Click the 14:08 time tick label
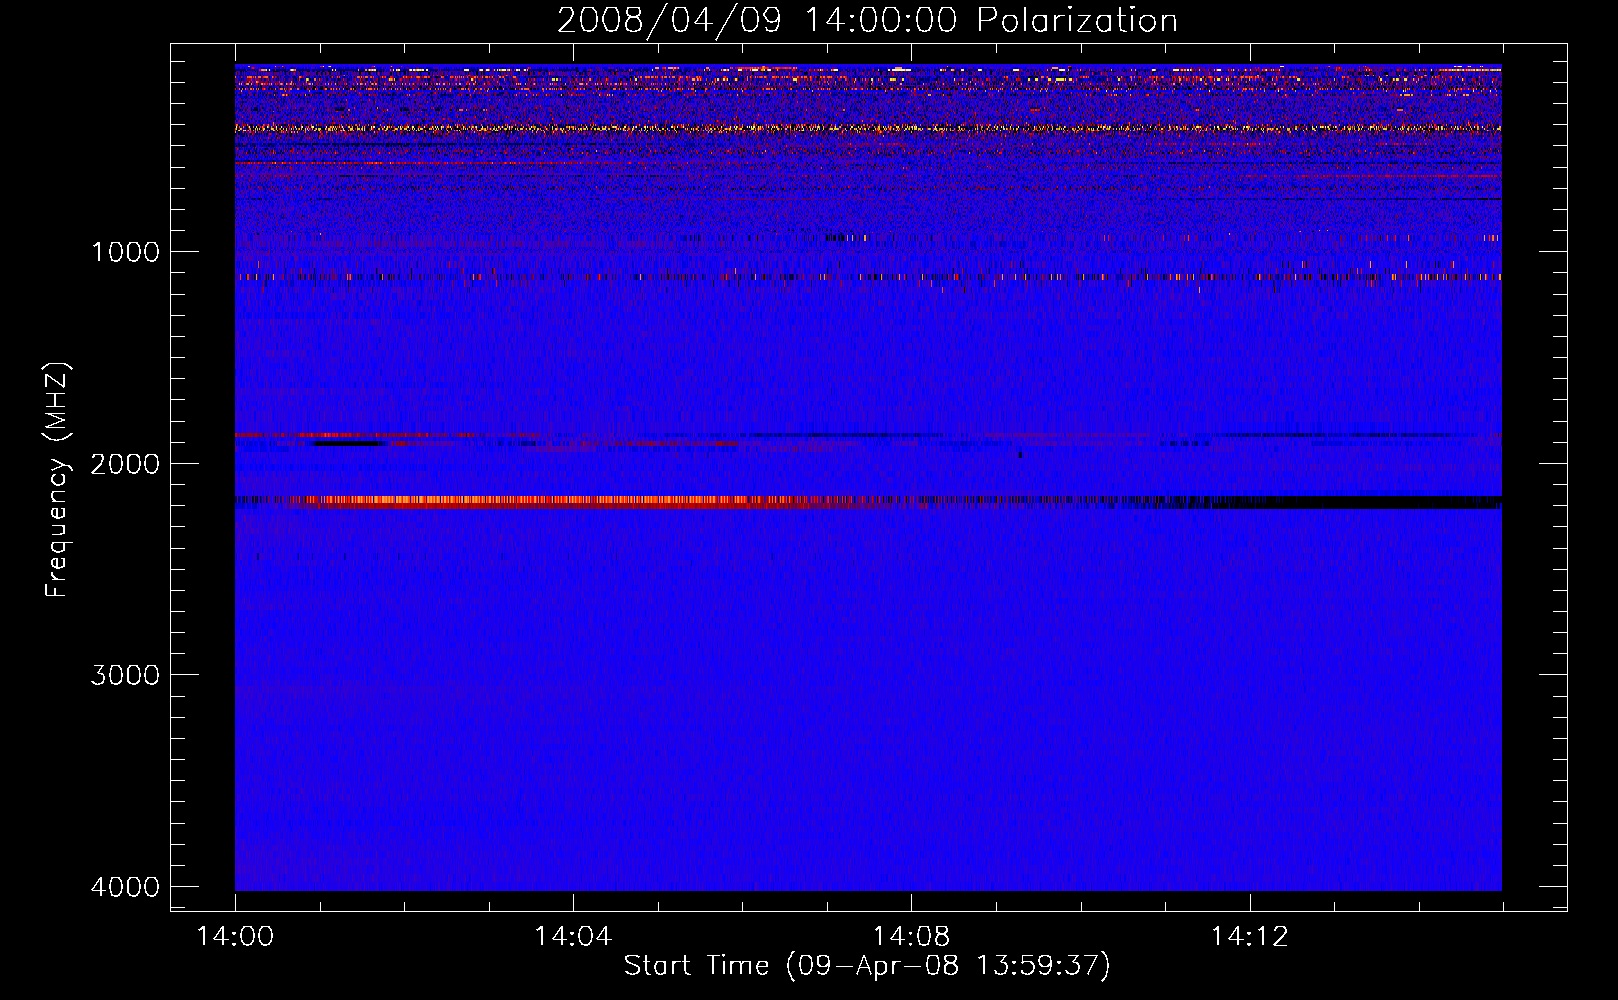 (x=911, y=936)
